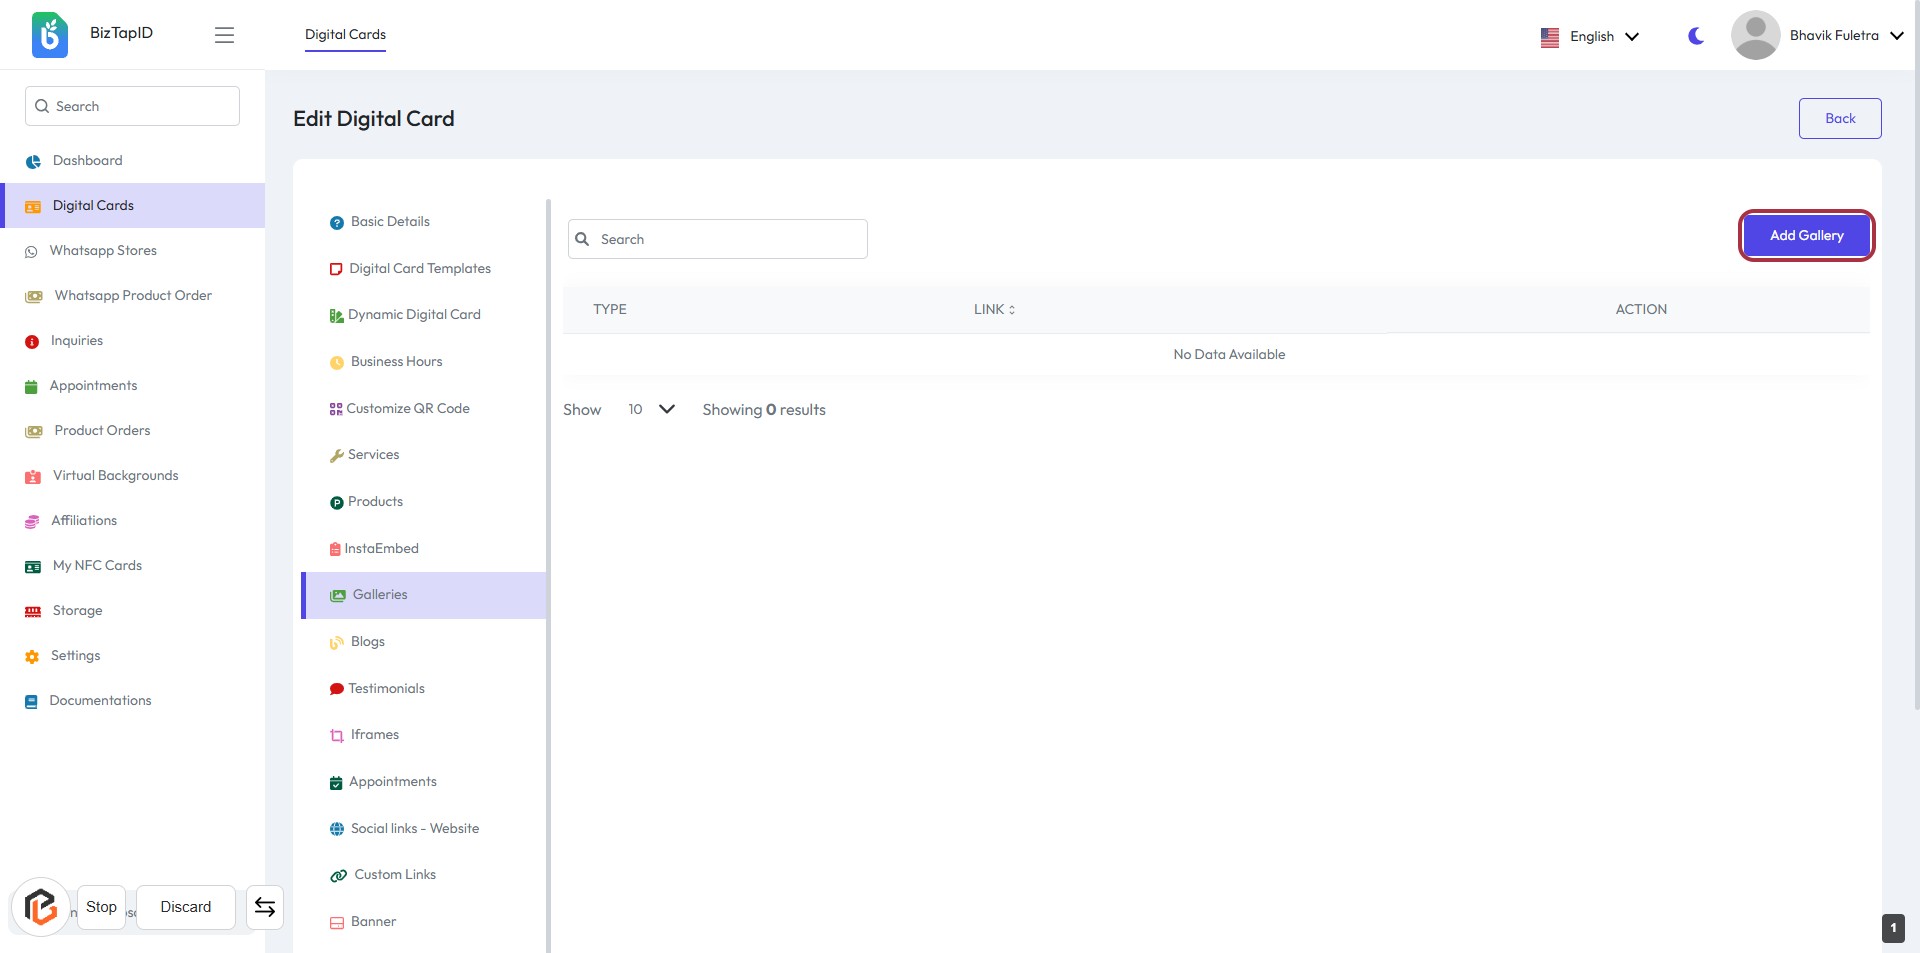1920x953 pixels.
Task: Open the English language dropdown
Action: tap(1590, 37)
